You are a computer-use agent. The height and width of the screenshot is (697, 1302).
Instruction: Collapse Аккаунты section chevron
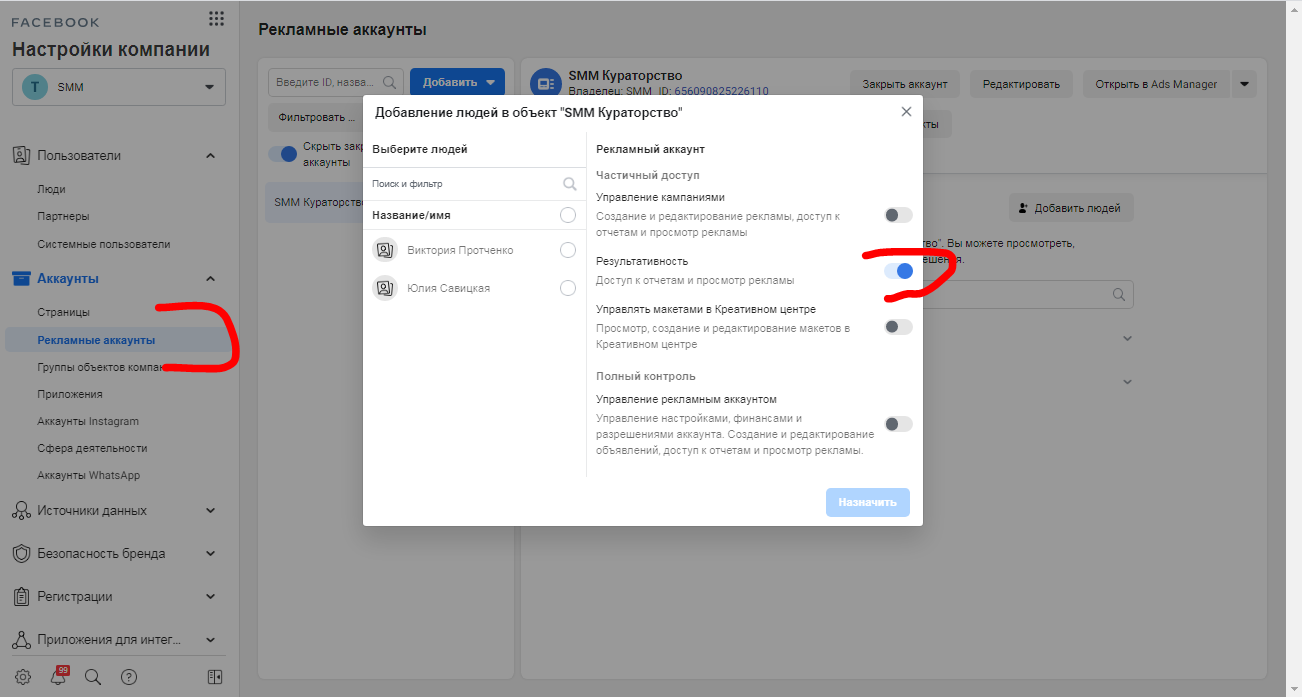[x=210, y=279]
